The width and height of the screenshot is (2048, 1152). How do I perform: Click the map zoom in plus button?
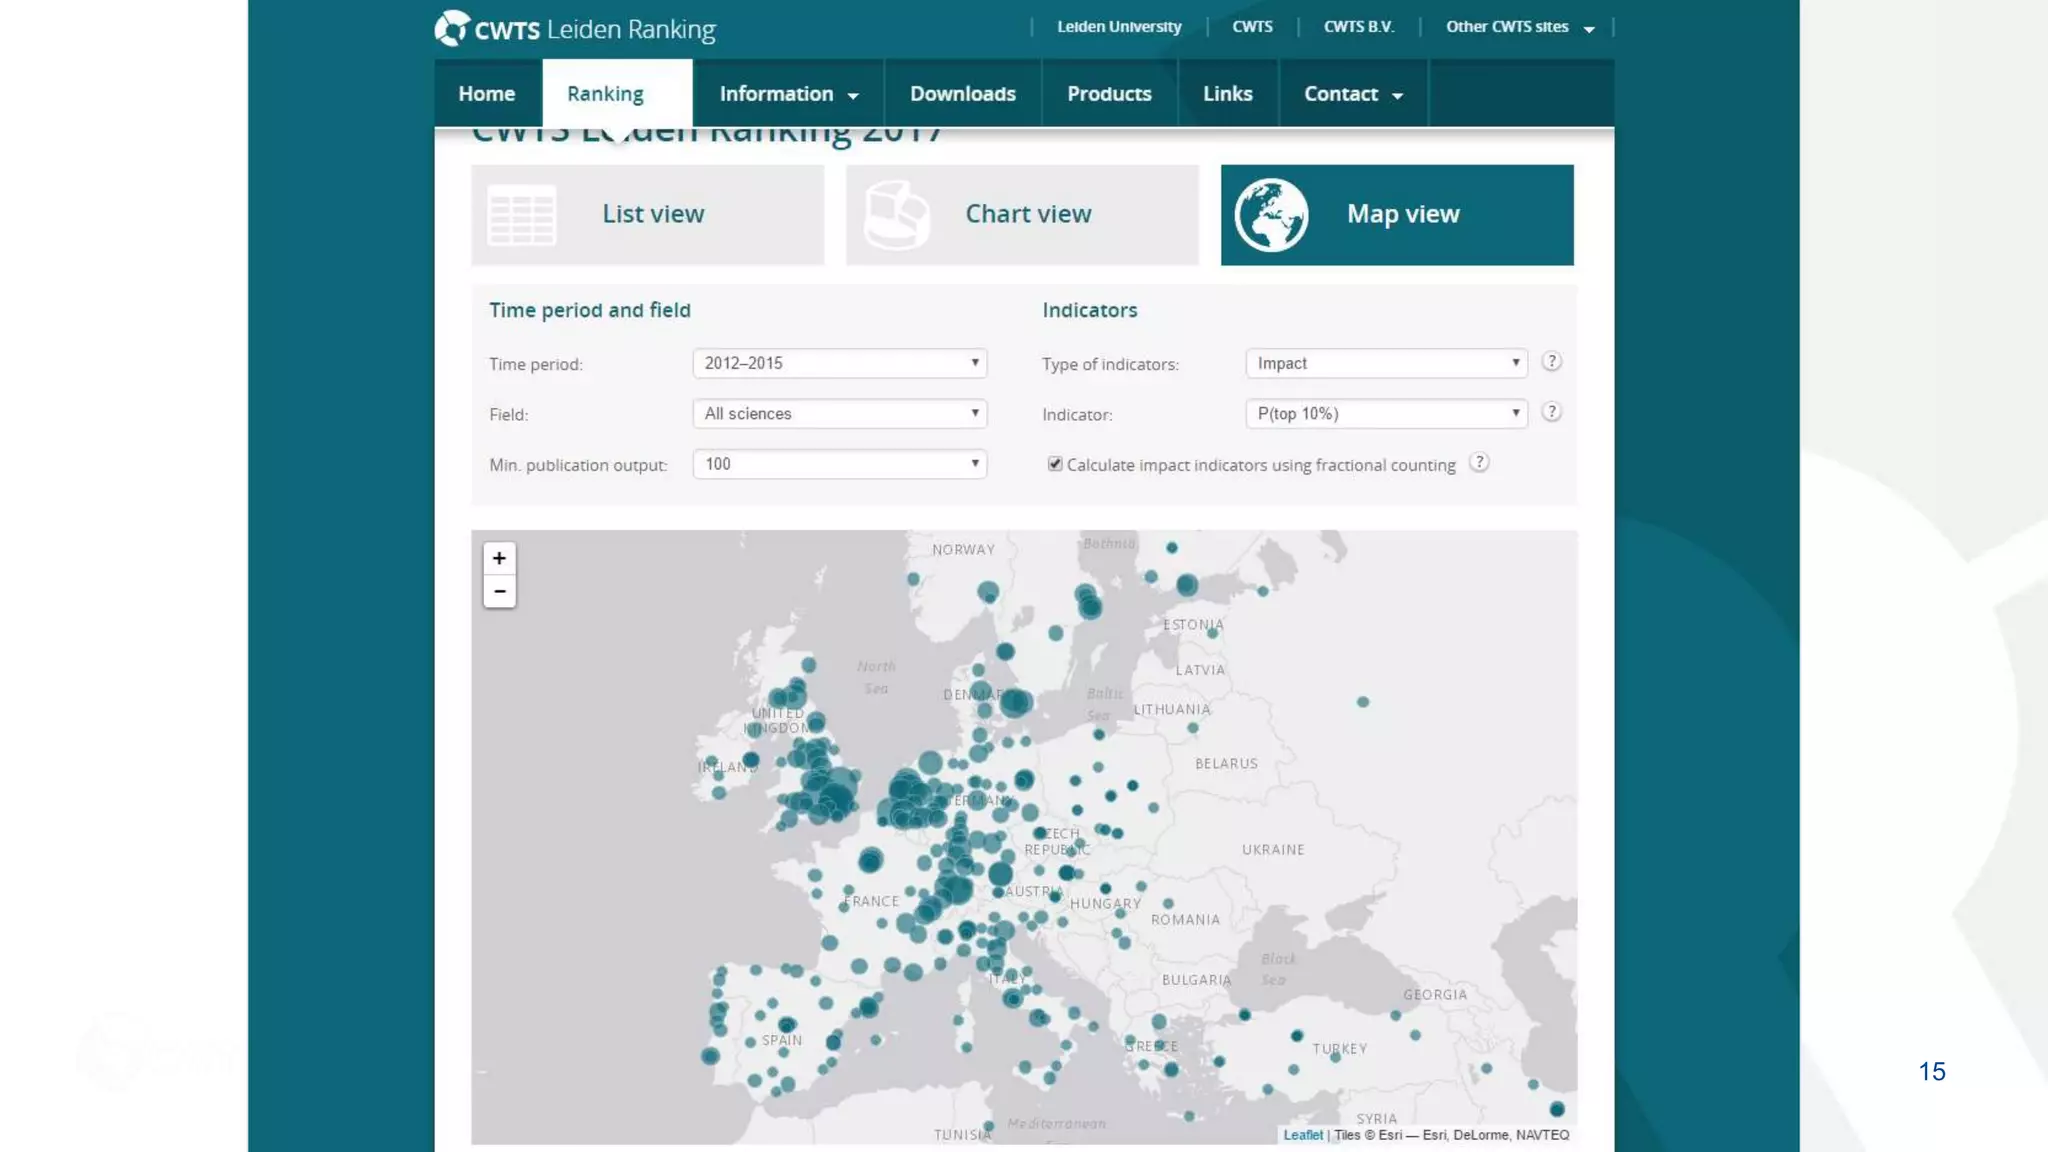click(x=499, y=558)
